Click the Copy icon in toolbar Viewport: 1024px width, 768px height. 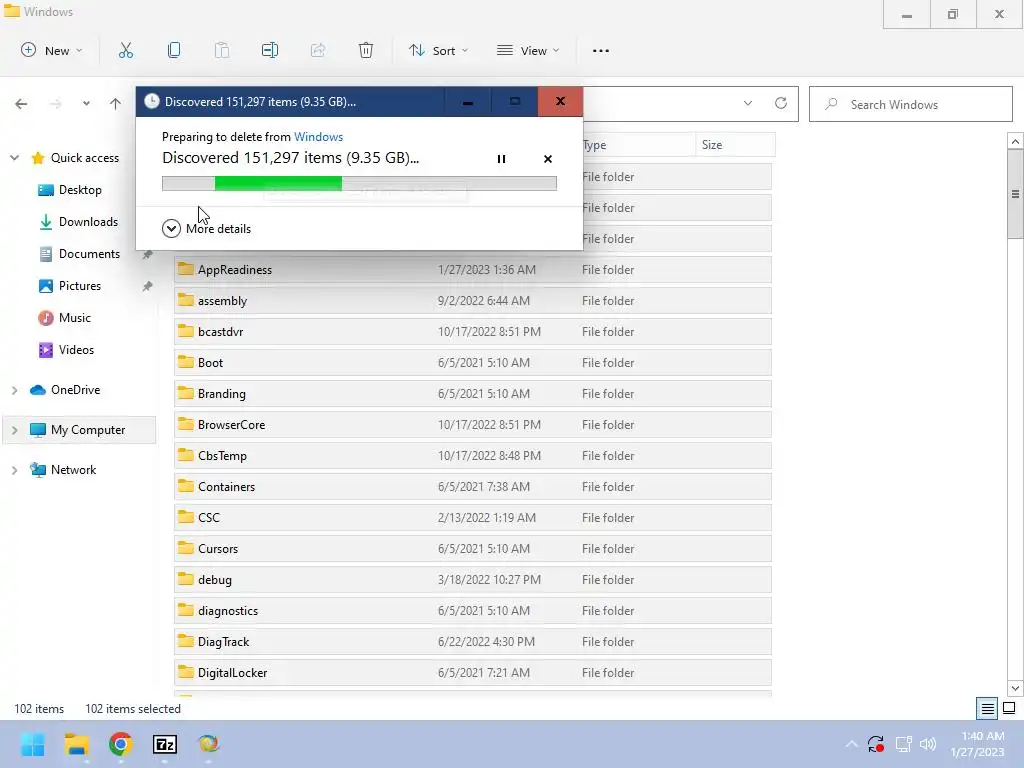click(174, 50)
